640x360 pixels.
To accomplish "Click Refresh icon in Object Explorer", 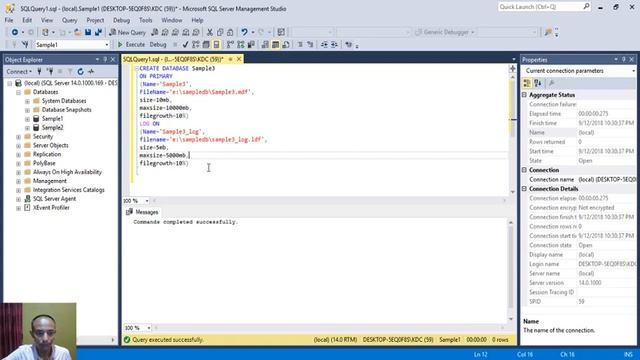I will pyautogui.click(x=80, y=71).
